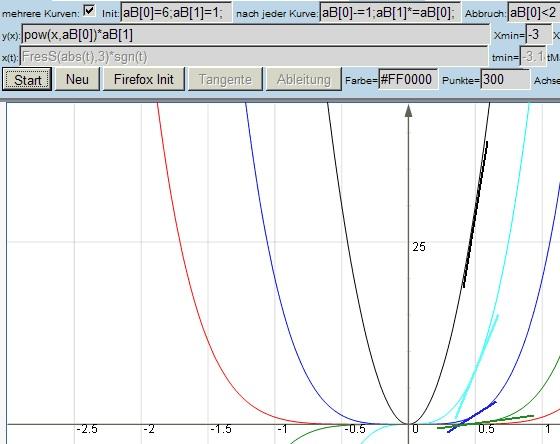560x444 pixels.
Task: Click the Abbruch condition field
Action: [x=534, y=13]
